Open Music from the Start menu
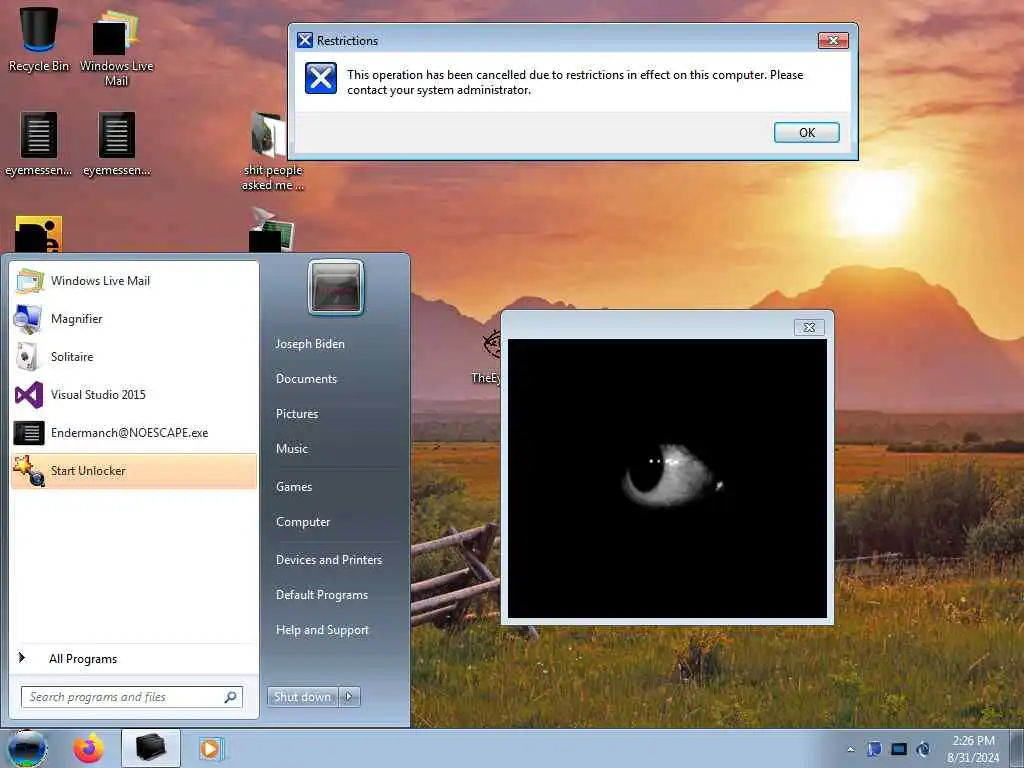 [x=292, y=449]
